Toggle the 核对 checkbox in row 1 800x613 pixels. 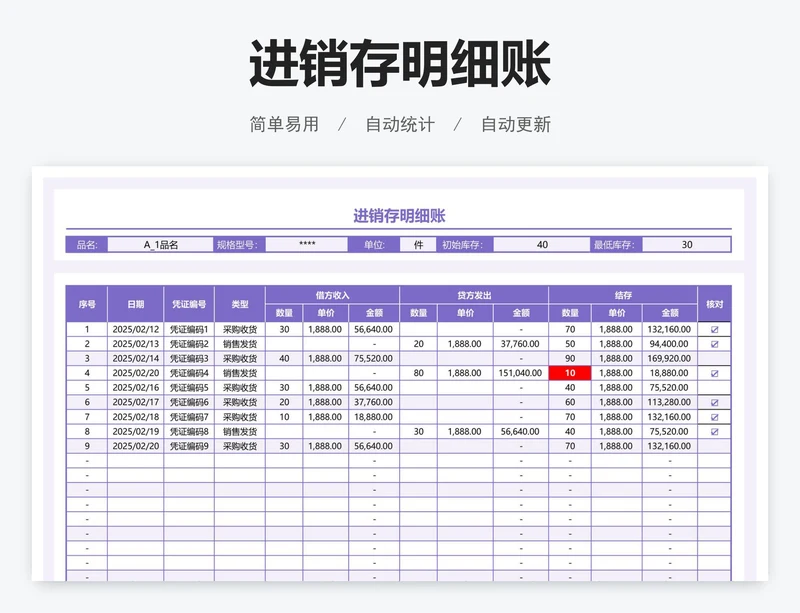pyautogui.click(x=714, y=329)
